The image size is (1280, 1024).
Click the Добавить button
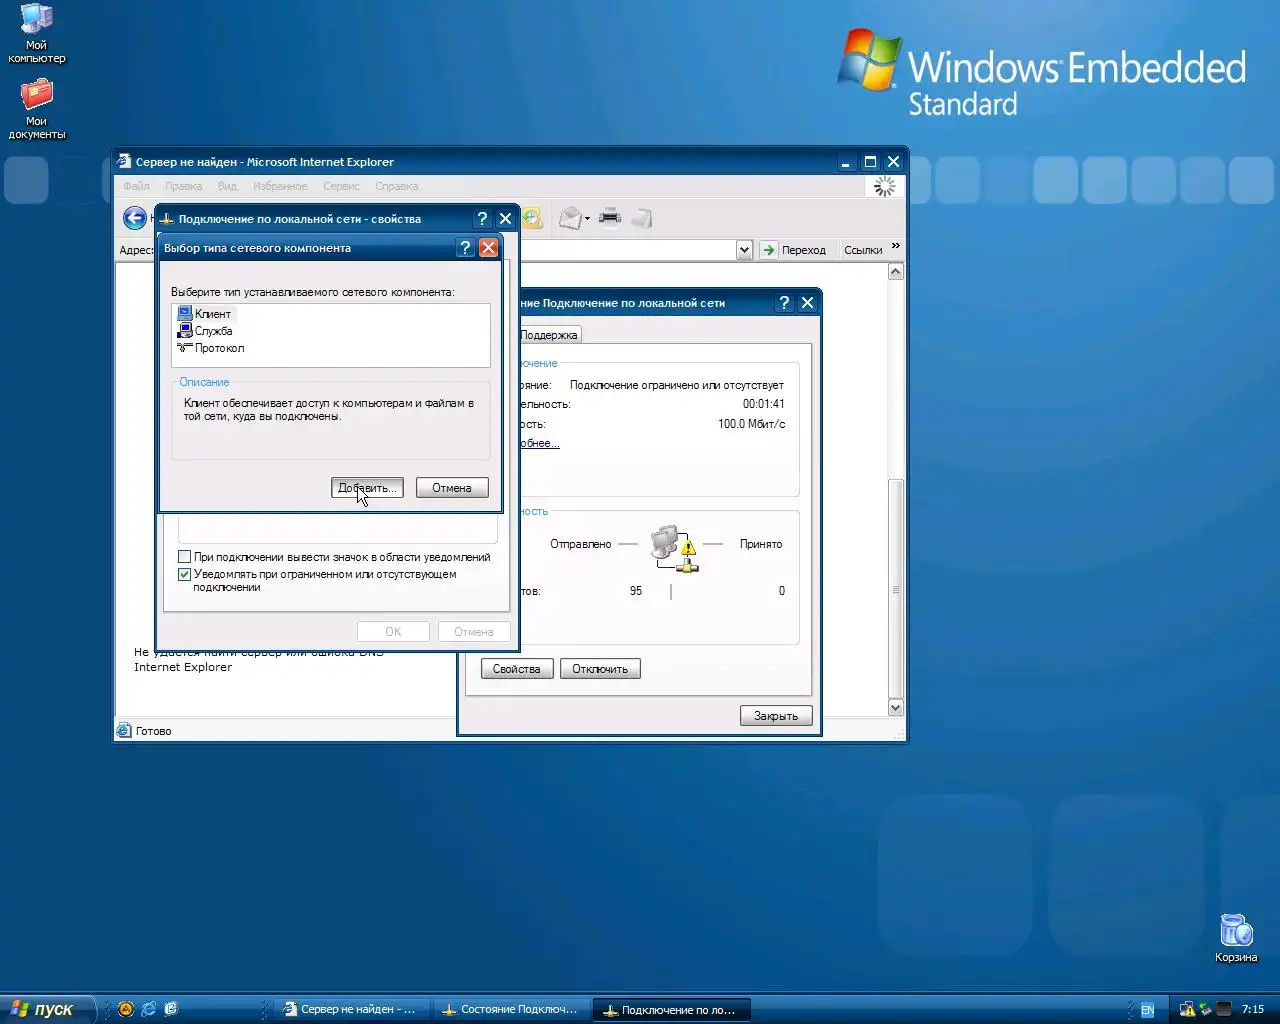coord(367,488)
